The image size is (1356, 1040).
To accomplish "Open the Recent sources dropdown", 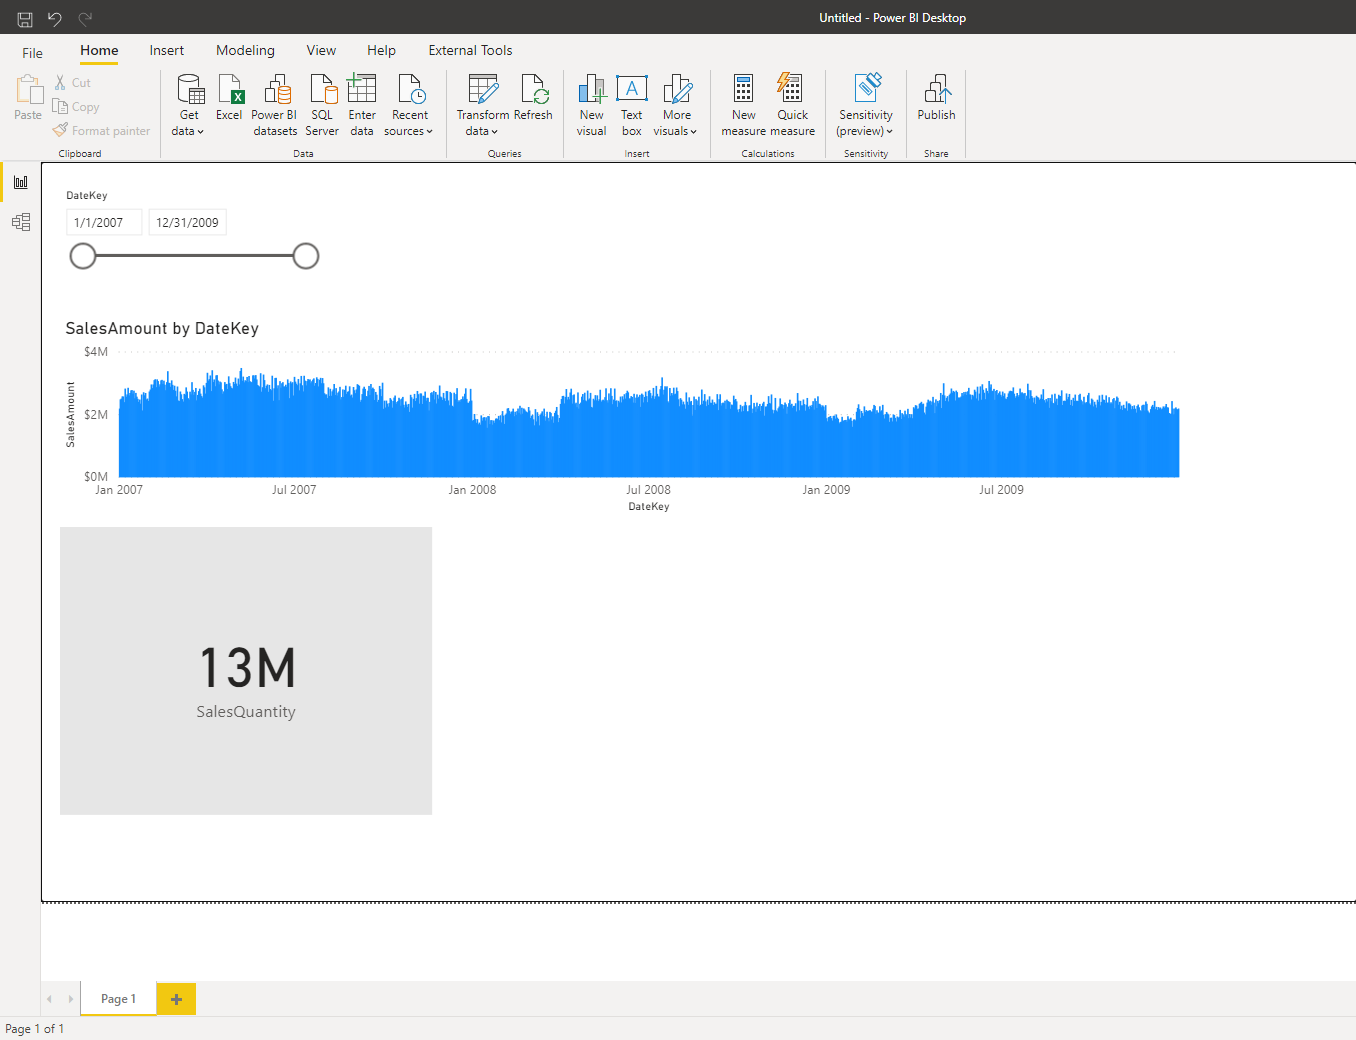I will point(409,131).
